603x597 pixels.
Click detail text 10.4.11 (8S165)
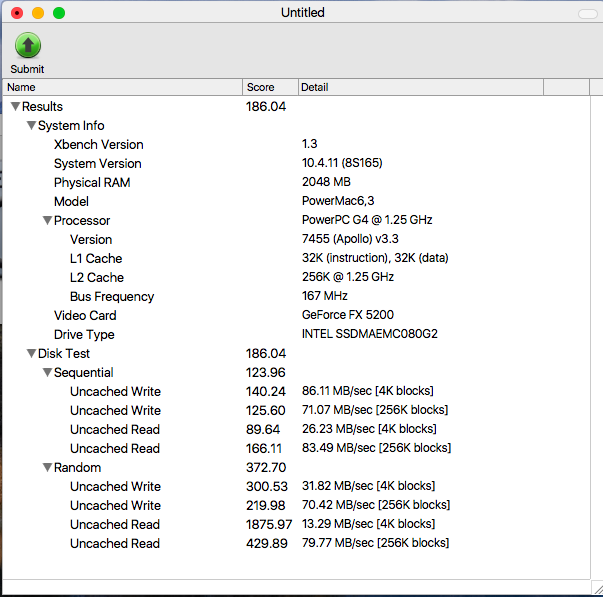pyautogui.click(x=342, y=163)
